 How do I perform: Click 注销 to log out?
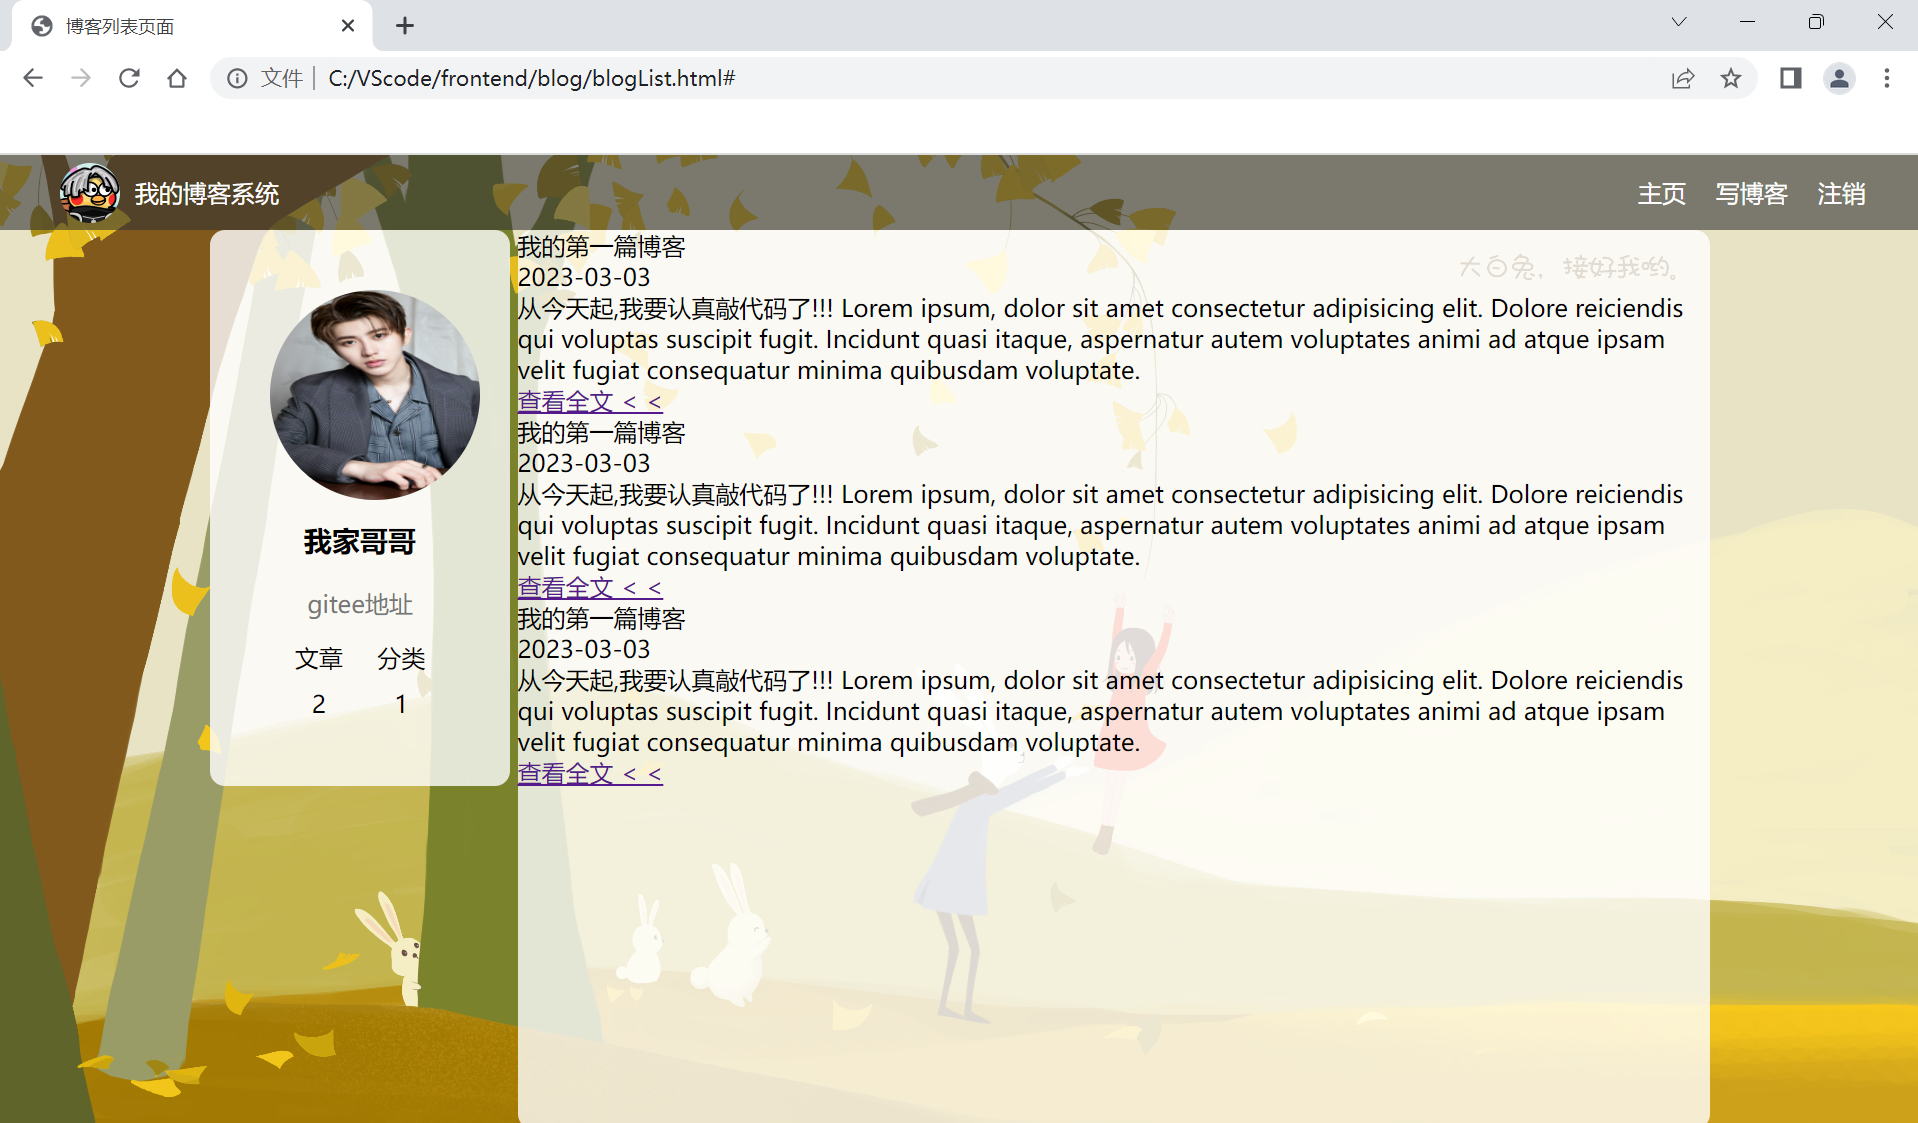[1841, 194]
